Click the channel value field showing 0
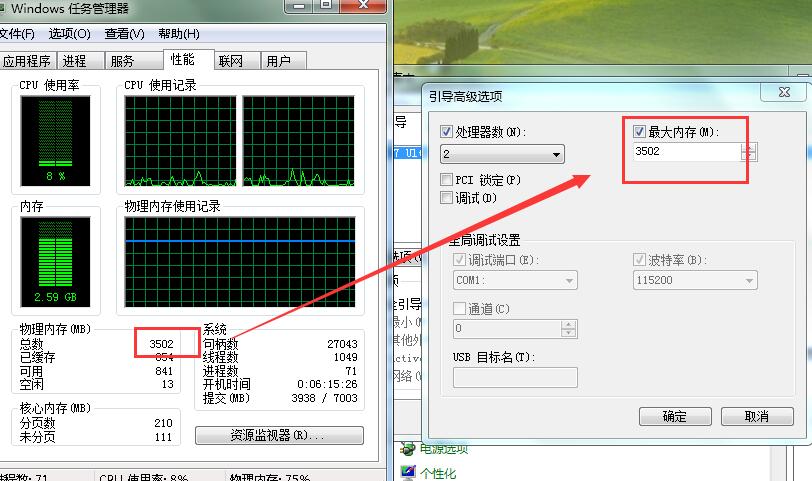Viewport: 812px width, 481px height. 506,329
